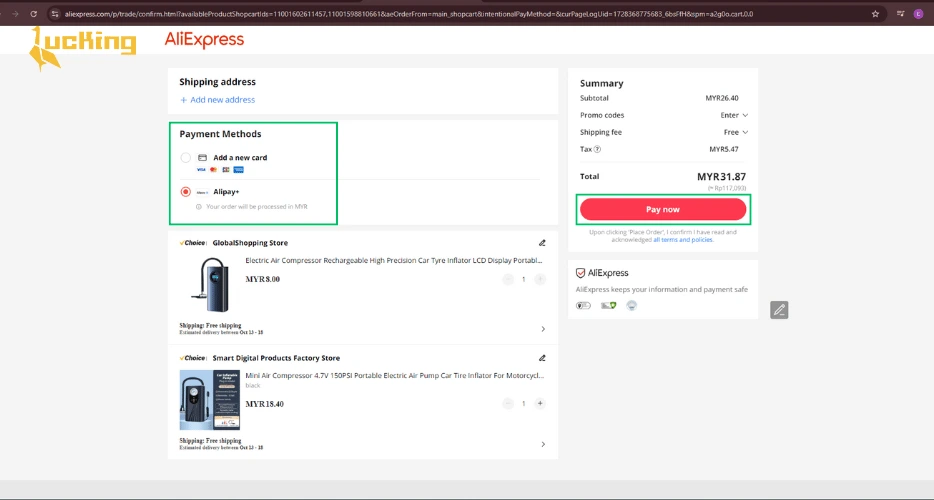Click the credit card icon beside Add a new card
The width and height of the screenshot is (934, 500).
(x=203, y=158)
